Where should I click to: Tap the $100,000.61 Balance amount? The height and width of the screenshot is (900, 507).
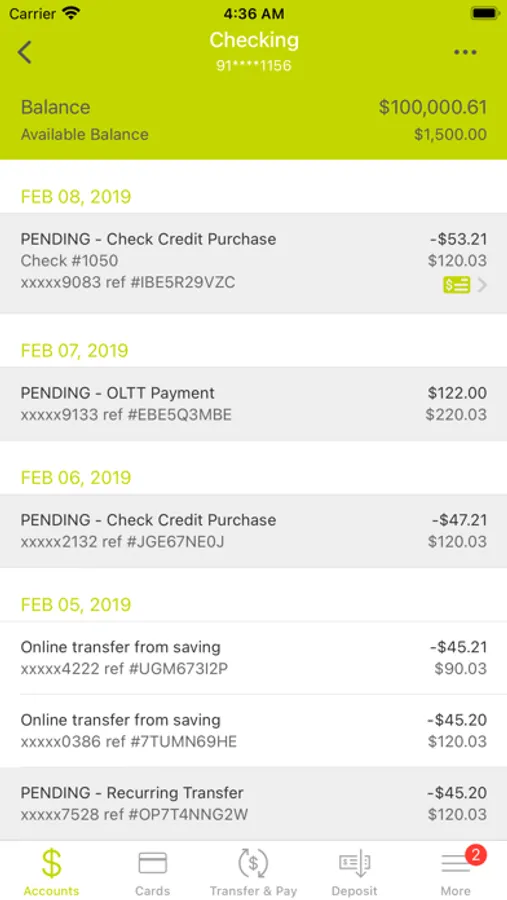[432, 107]
